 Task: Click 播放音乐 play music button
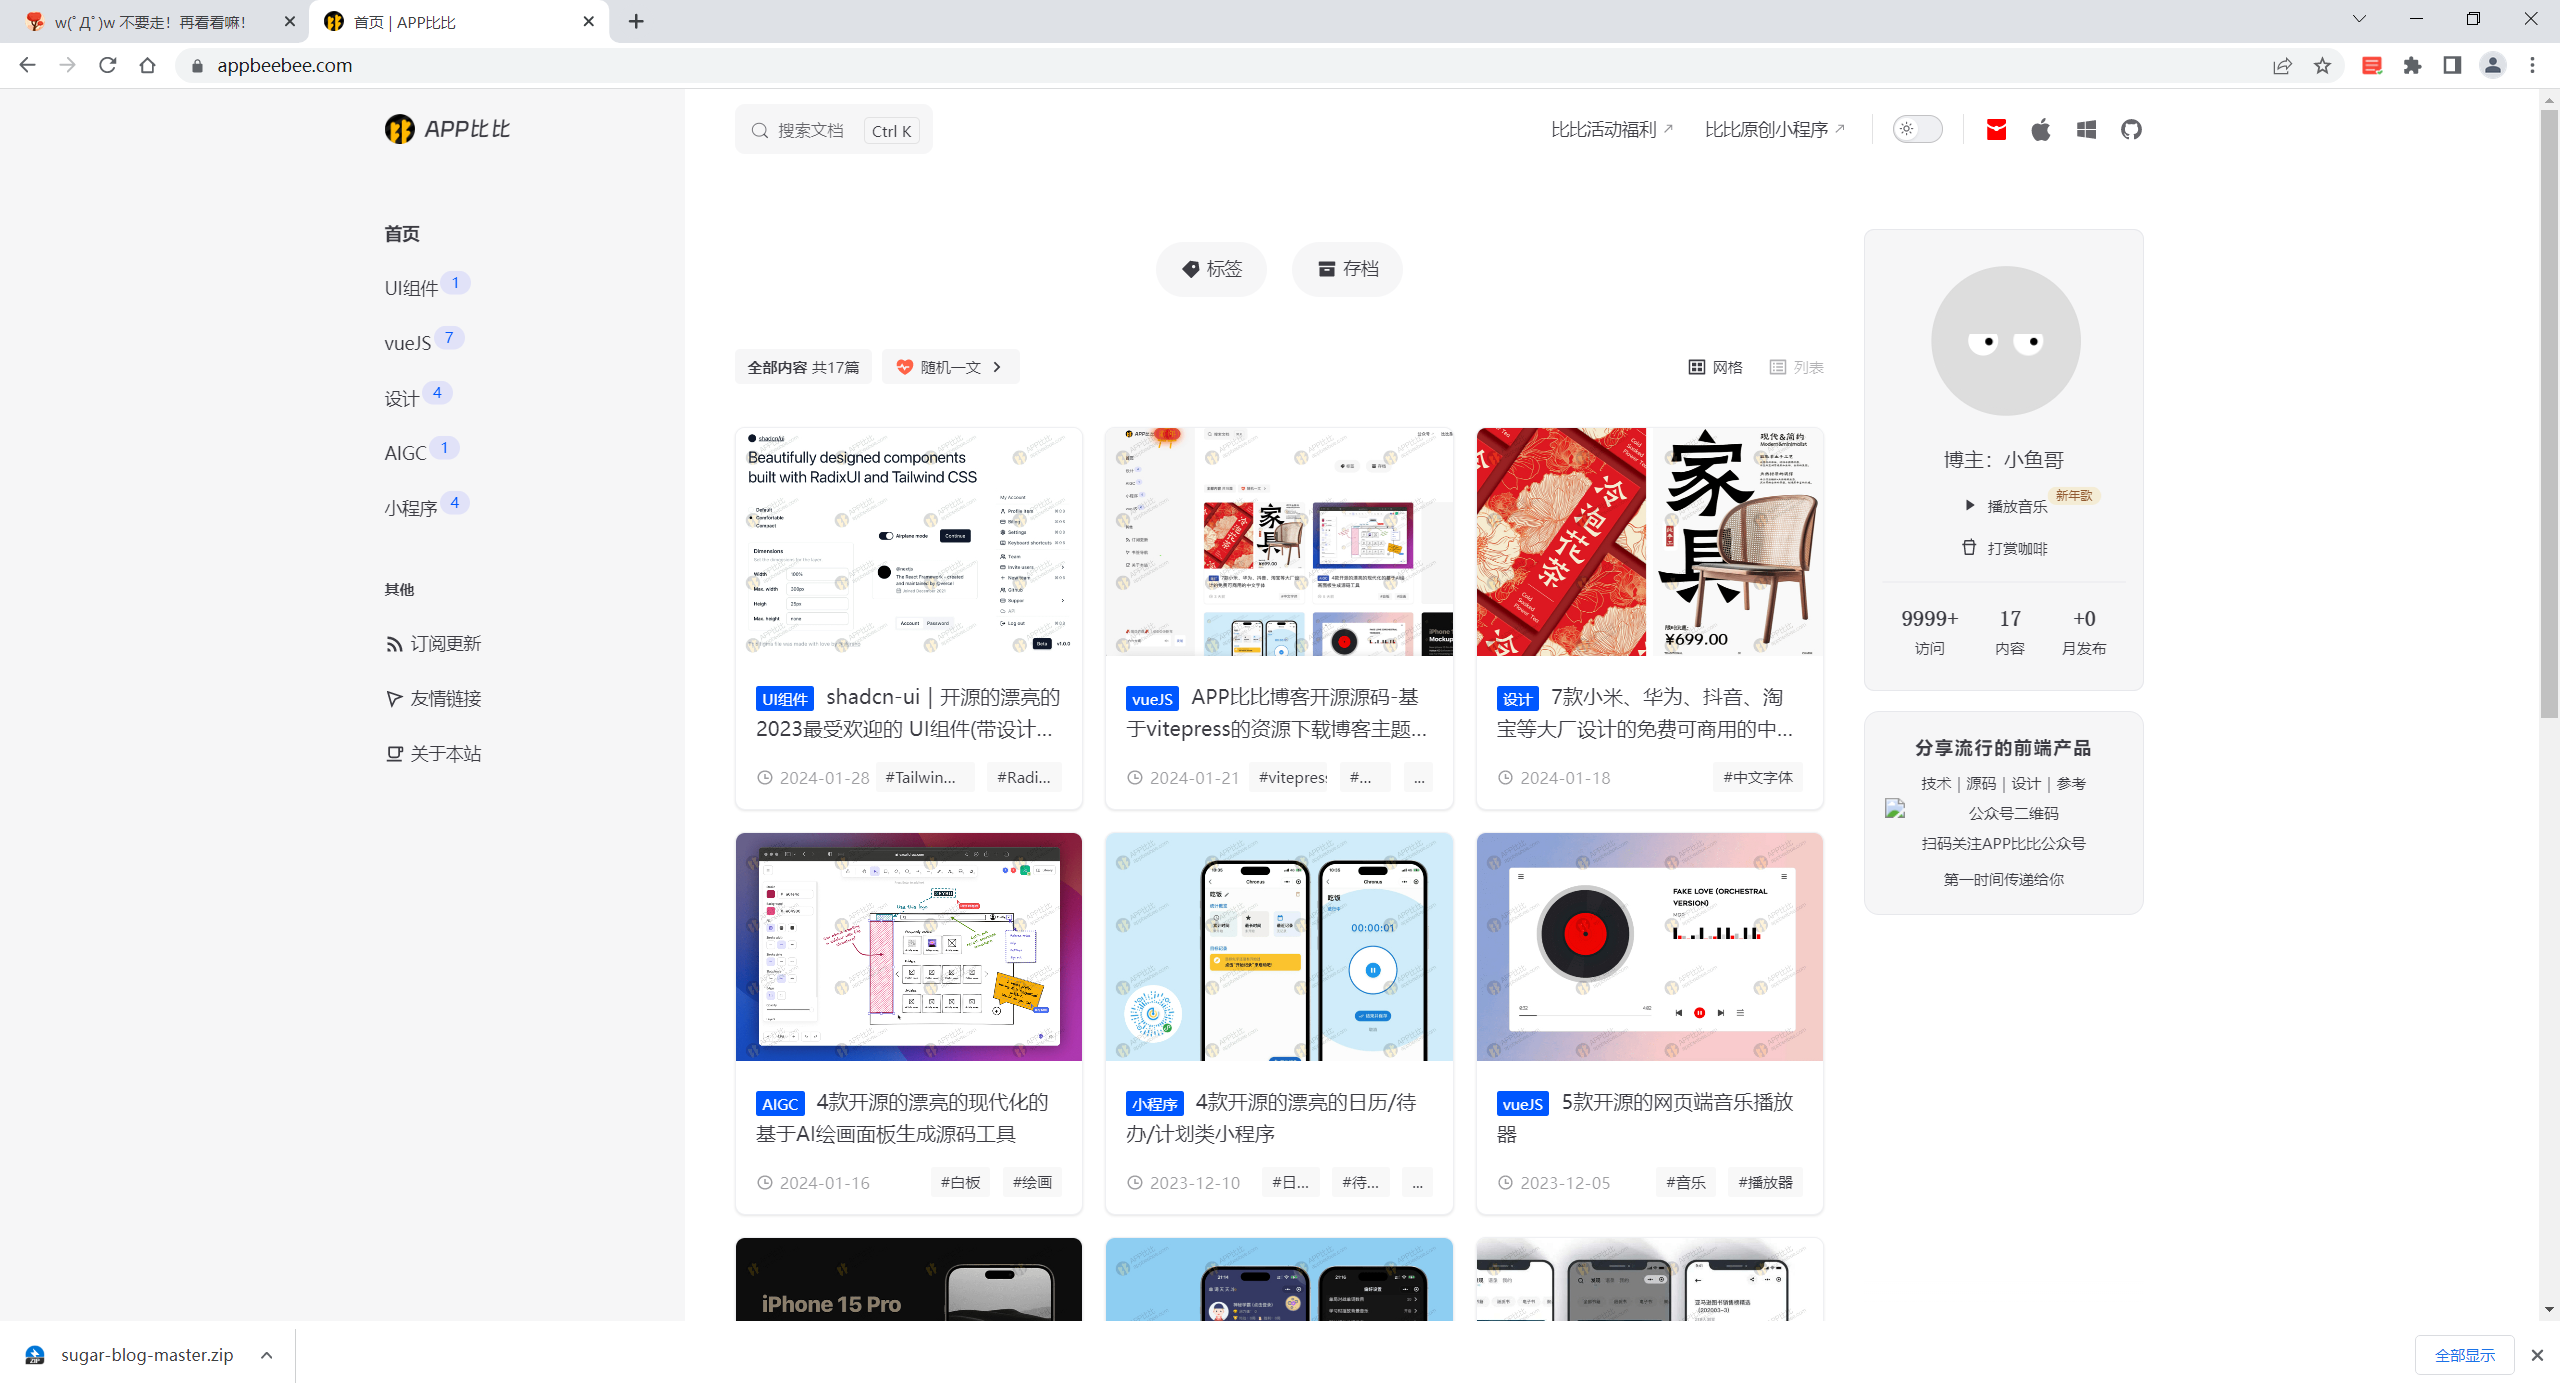click(2006, 506)
